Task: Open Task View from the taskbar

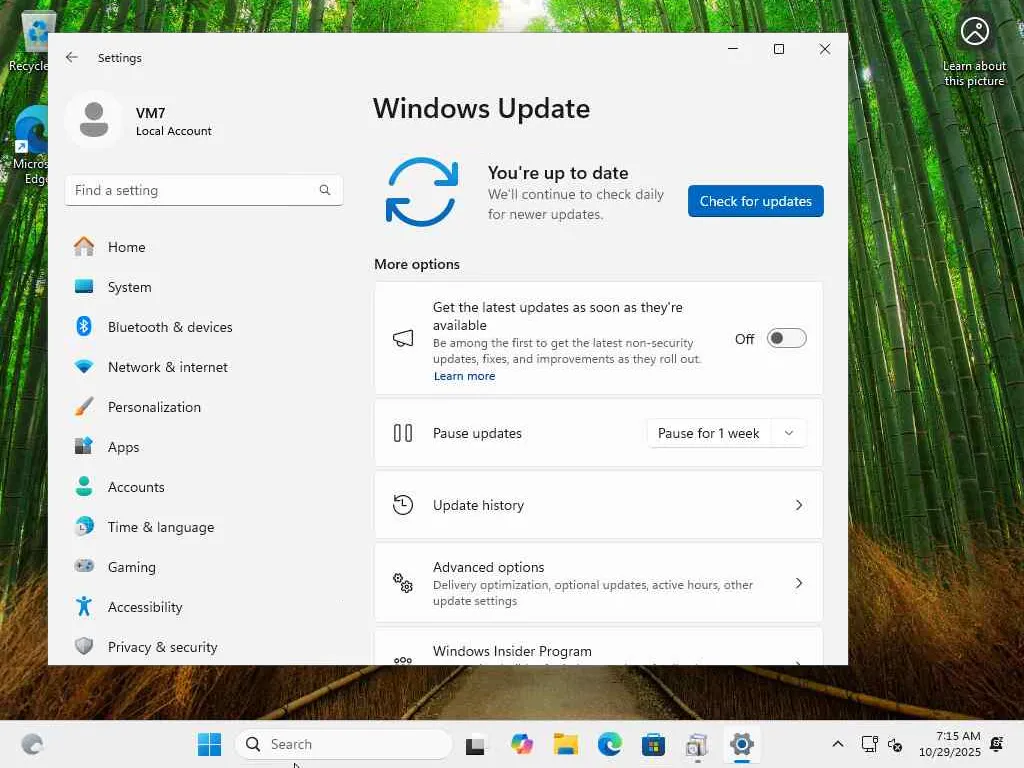Action: click(475, 745)
